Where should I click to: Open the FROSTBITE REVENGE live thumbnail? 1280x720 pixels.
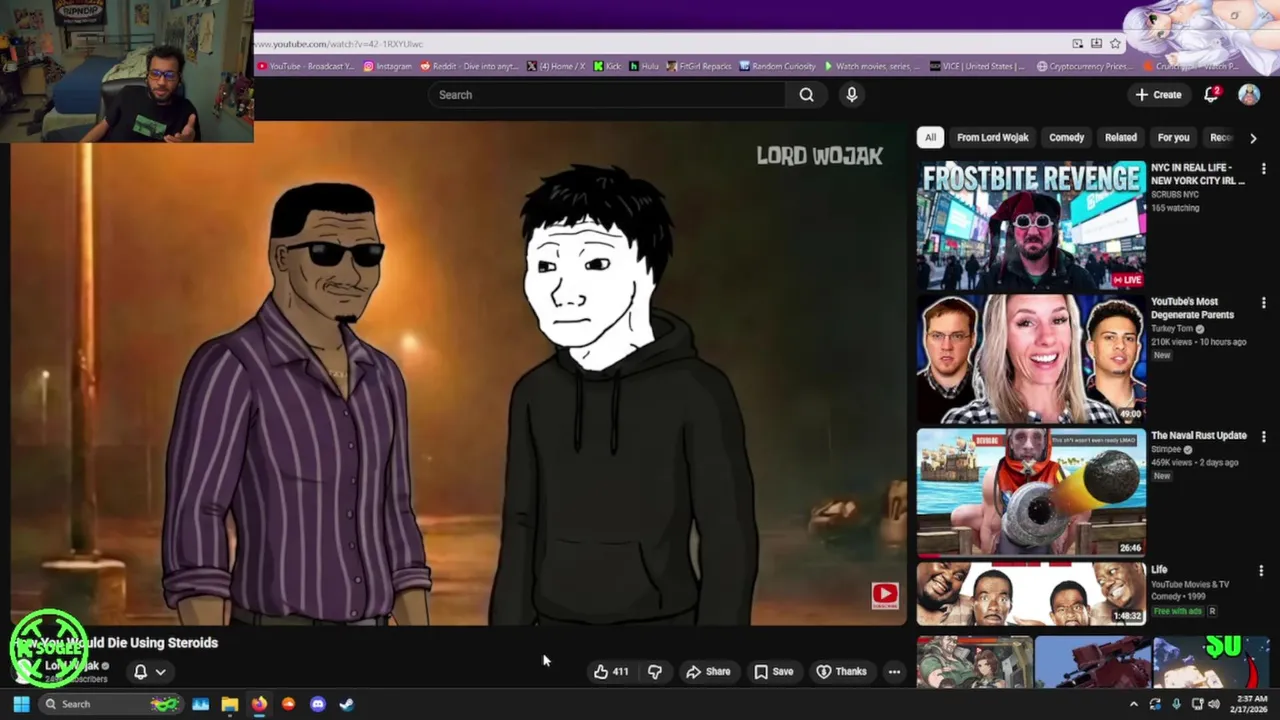pyautogui.click(x=1031, y=225)
